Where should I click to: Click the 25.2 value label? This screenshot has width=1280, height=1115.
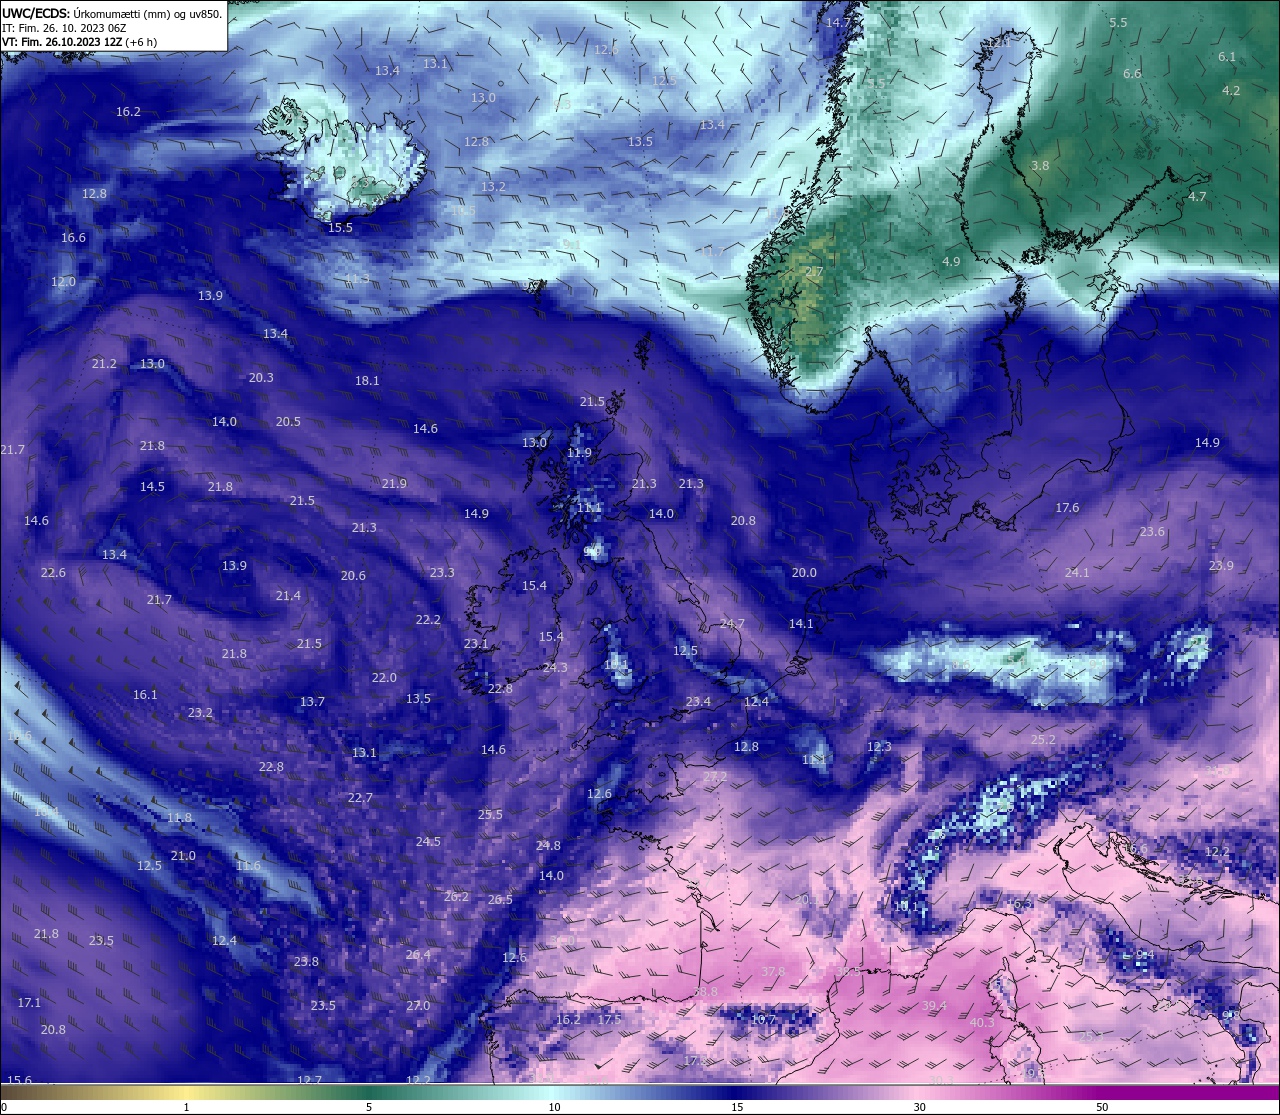1043,740
